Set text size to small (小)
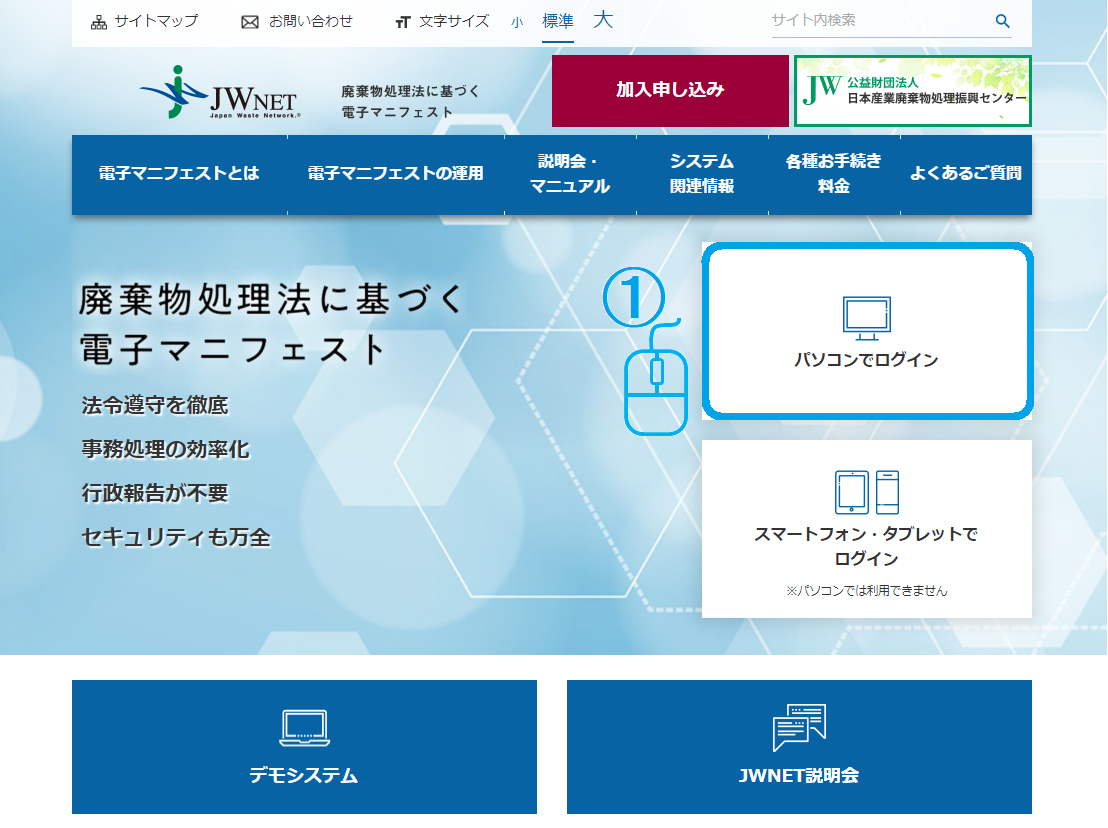1108x828 pixels. coord(517,22)
